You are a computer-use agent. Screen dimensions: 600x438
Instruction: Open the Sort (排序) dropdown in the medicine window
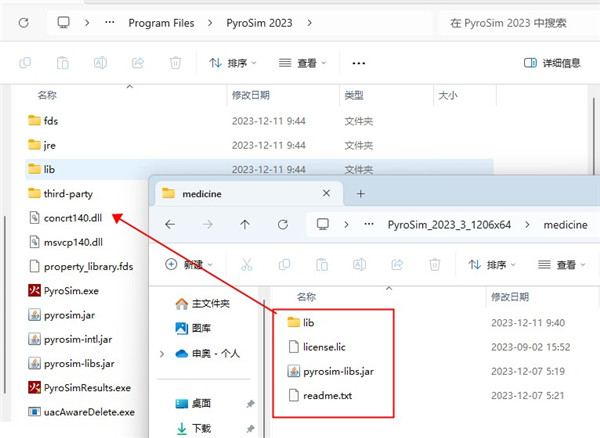[492, 264]
